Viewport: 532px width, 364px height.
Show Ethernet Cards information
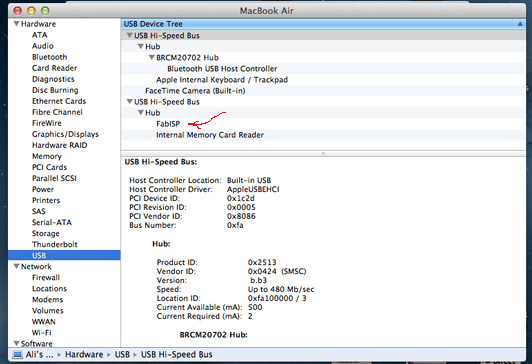coord(59,101)
